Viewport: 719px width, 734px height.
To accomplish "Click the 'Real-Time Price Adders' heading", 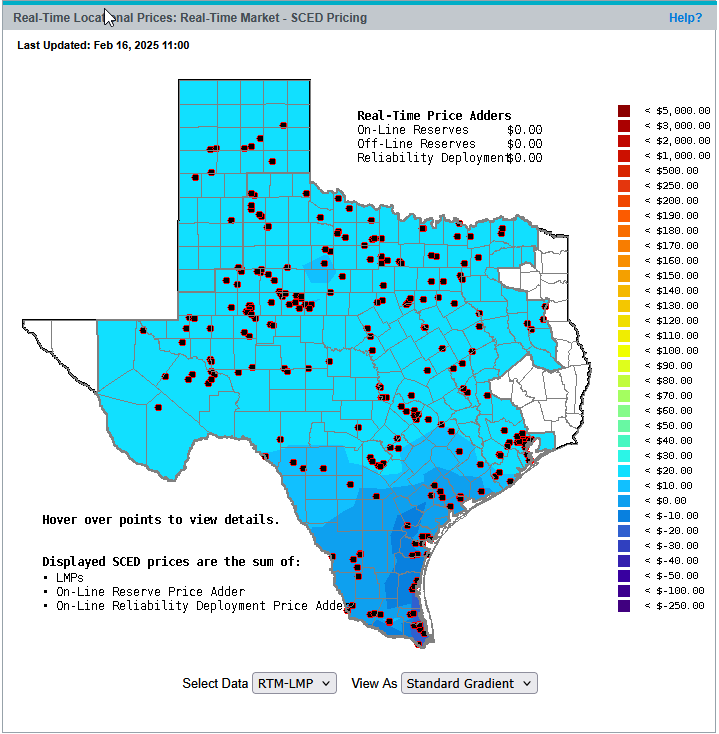I will pos(434,116).
